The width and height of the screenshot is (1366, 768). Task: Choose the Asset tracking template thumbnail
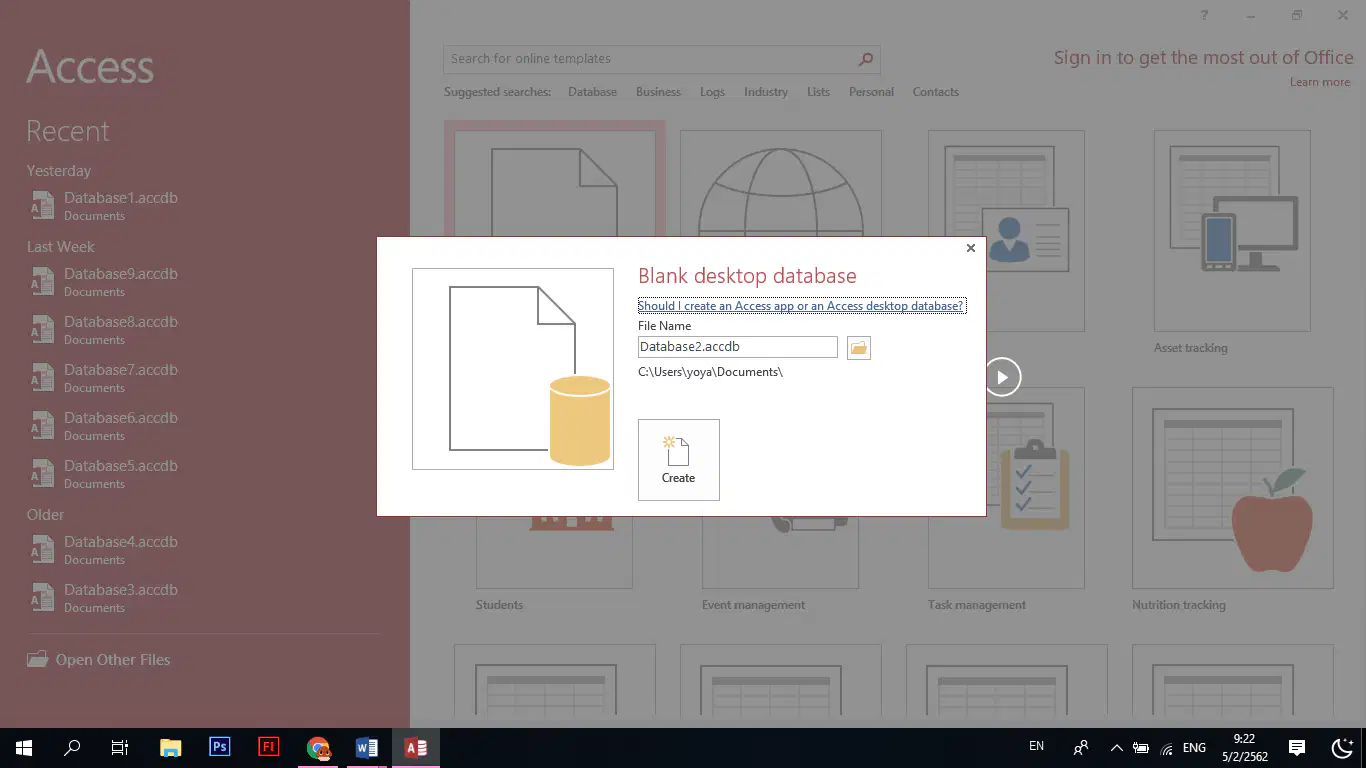click(x=1232, y=230)
